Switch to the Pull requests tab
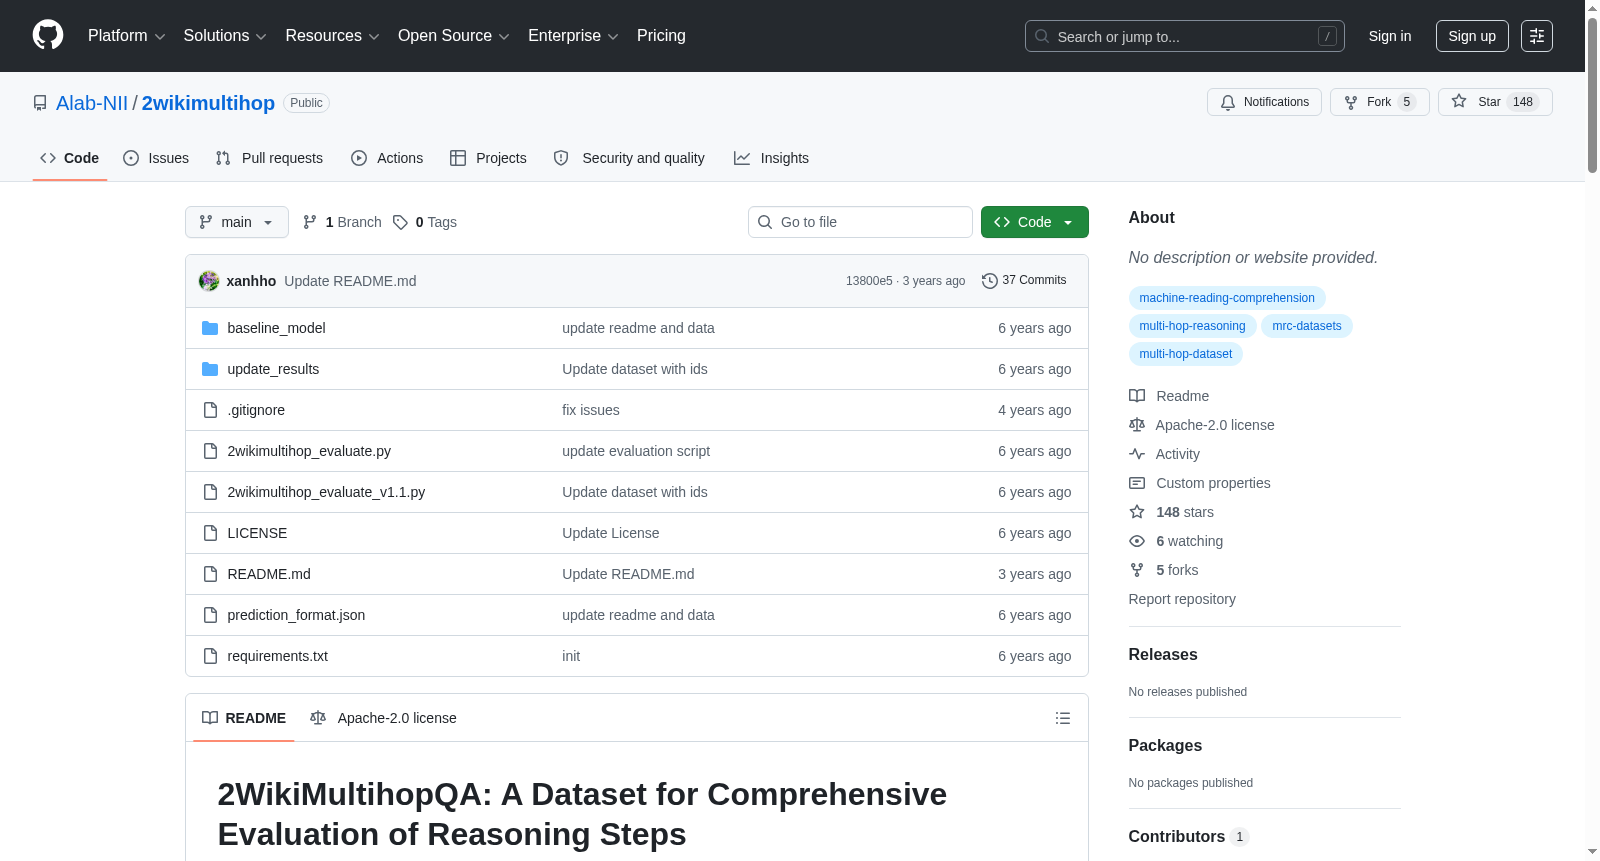Viewport: 1600px width, 861px height. tap(269, 158)
